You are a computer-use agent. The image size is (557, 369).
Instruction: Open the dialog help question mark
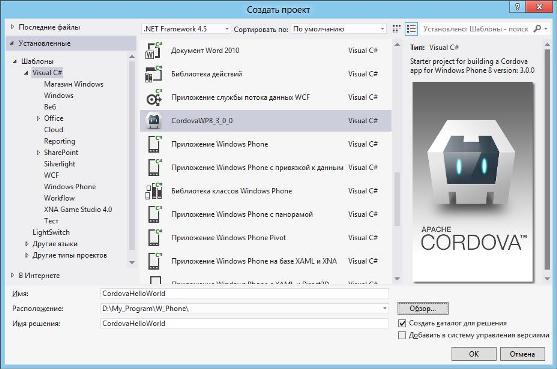point(518,7)
